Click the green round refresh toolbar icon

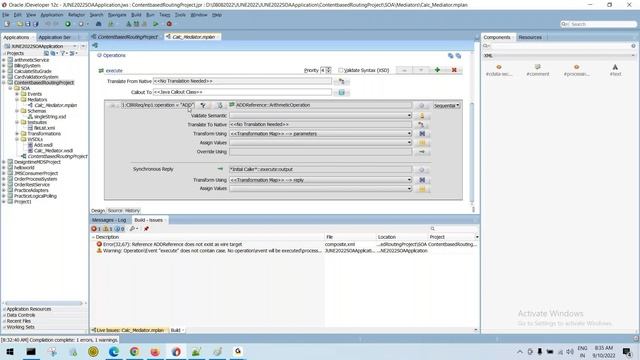click(x=68, y=24)
